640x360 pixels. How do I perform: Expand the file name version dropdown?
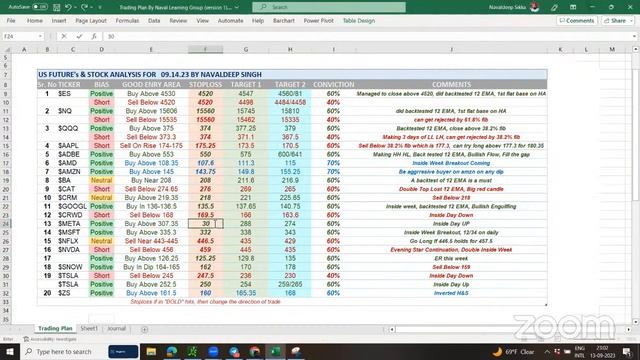237,7
